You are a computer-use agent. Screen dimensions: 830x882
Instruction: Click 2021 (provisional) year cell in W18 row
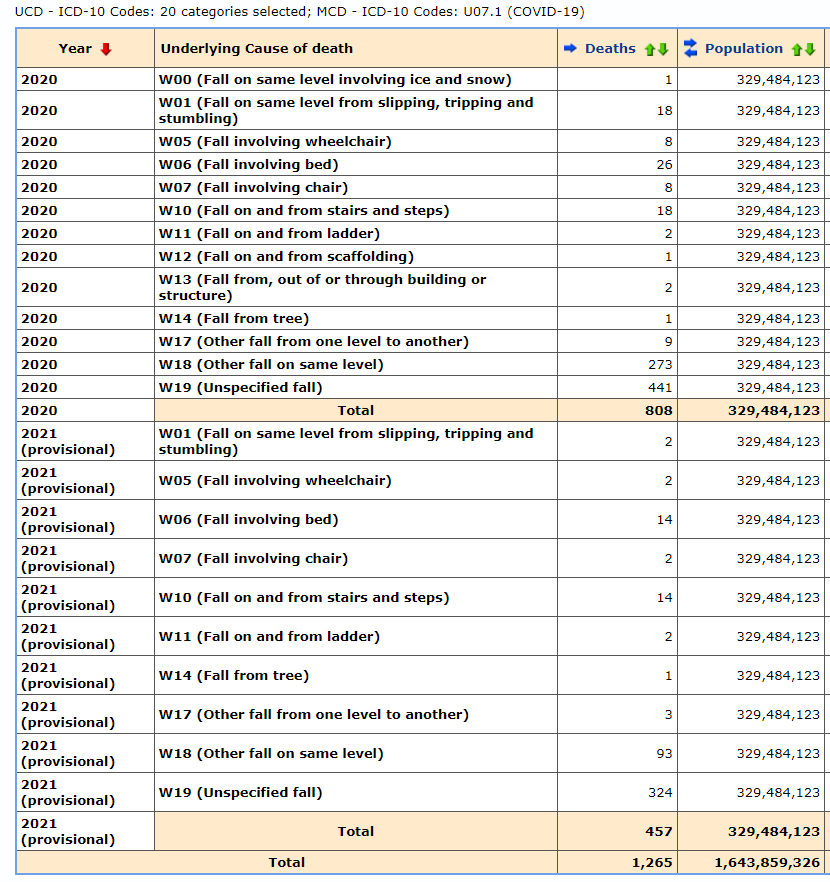point(68,753)
